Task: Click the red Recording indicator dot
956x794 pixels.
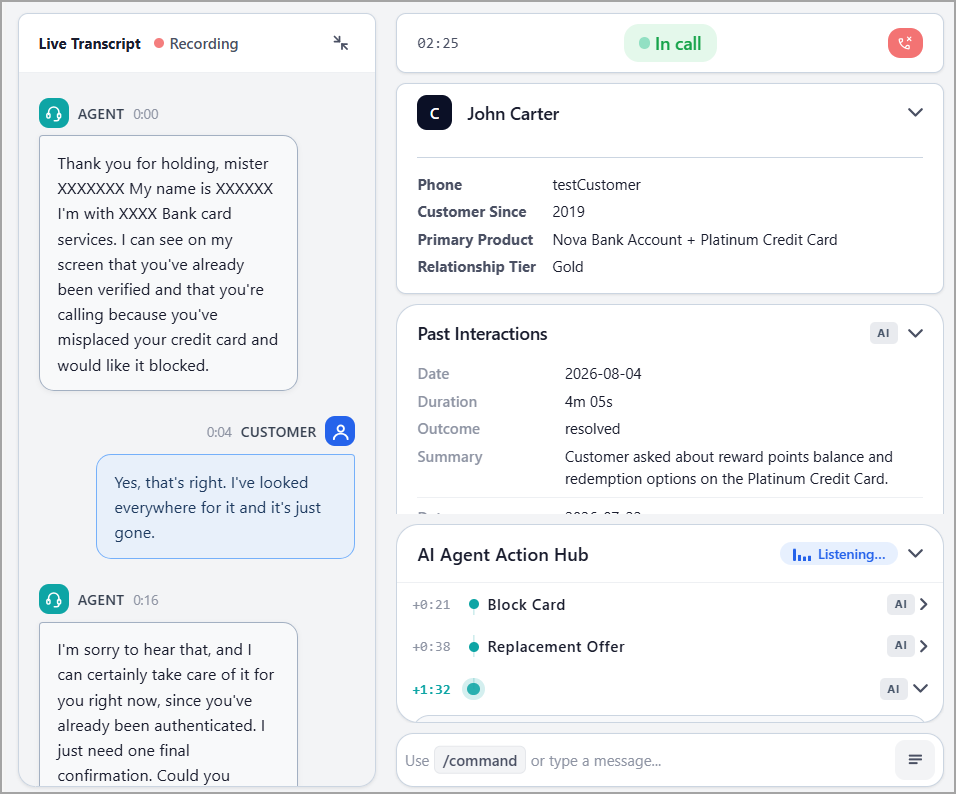Action: pyautogui.click(x=159, y=43)
